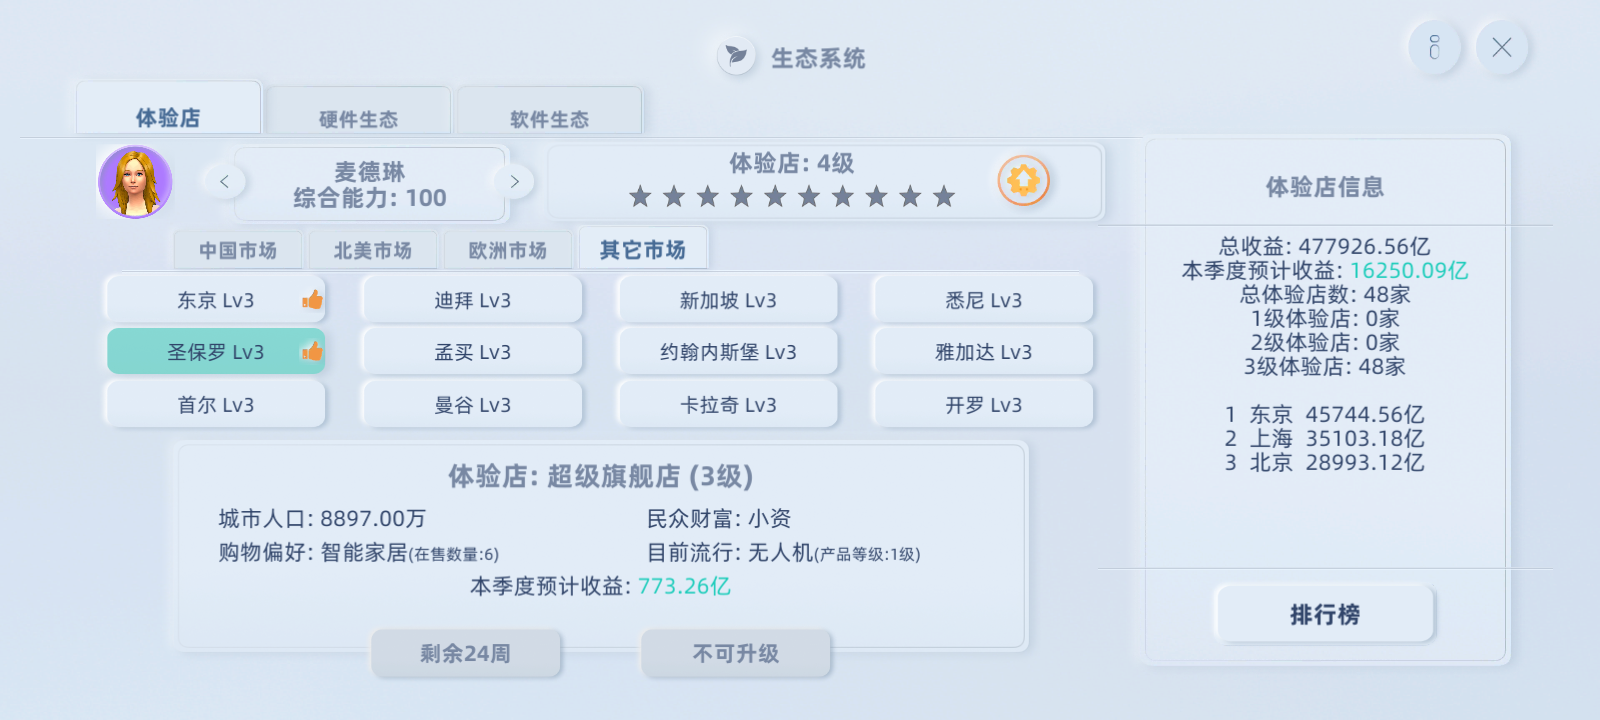Click thumbs-up icon on 圣保罗 Lv3
The image size is (1600, 720).
click(312, 351)
